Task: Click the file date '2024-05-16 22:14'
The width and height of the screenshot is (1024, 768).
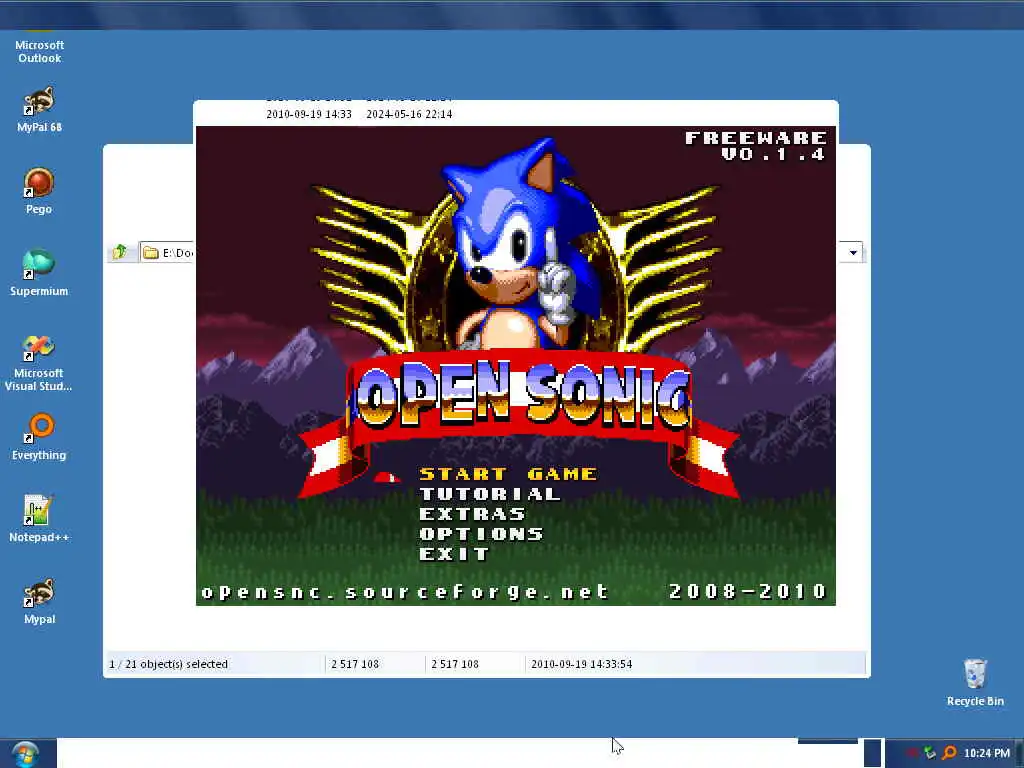Action: pos(409,114)
